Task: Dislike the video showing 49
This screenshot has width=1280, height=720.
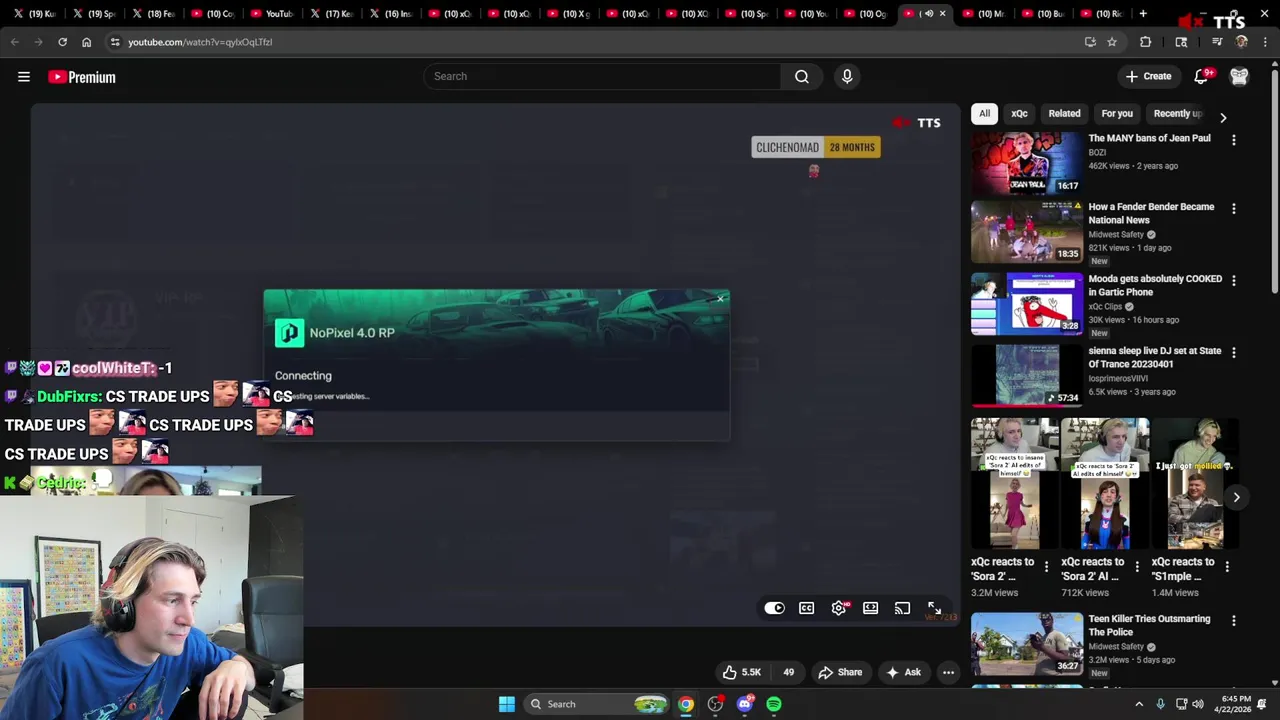Action: click(789, 672)
